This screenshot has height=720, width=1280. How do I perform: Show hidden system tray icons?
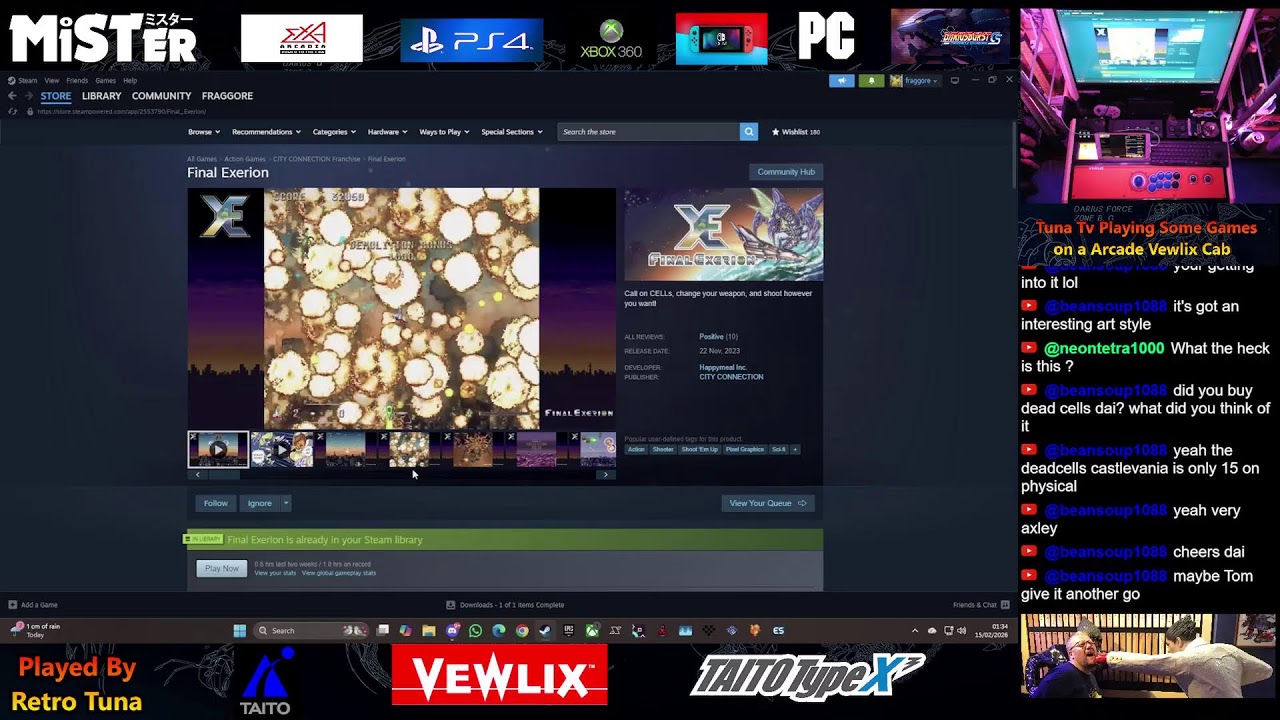click(914, 631)
